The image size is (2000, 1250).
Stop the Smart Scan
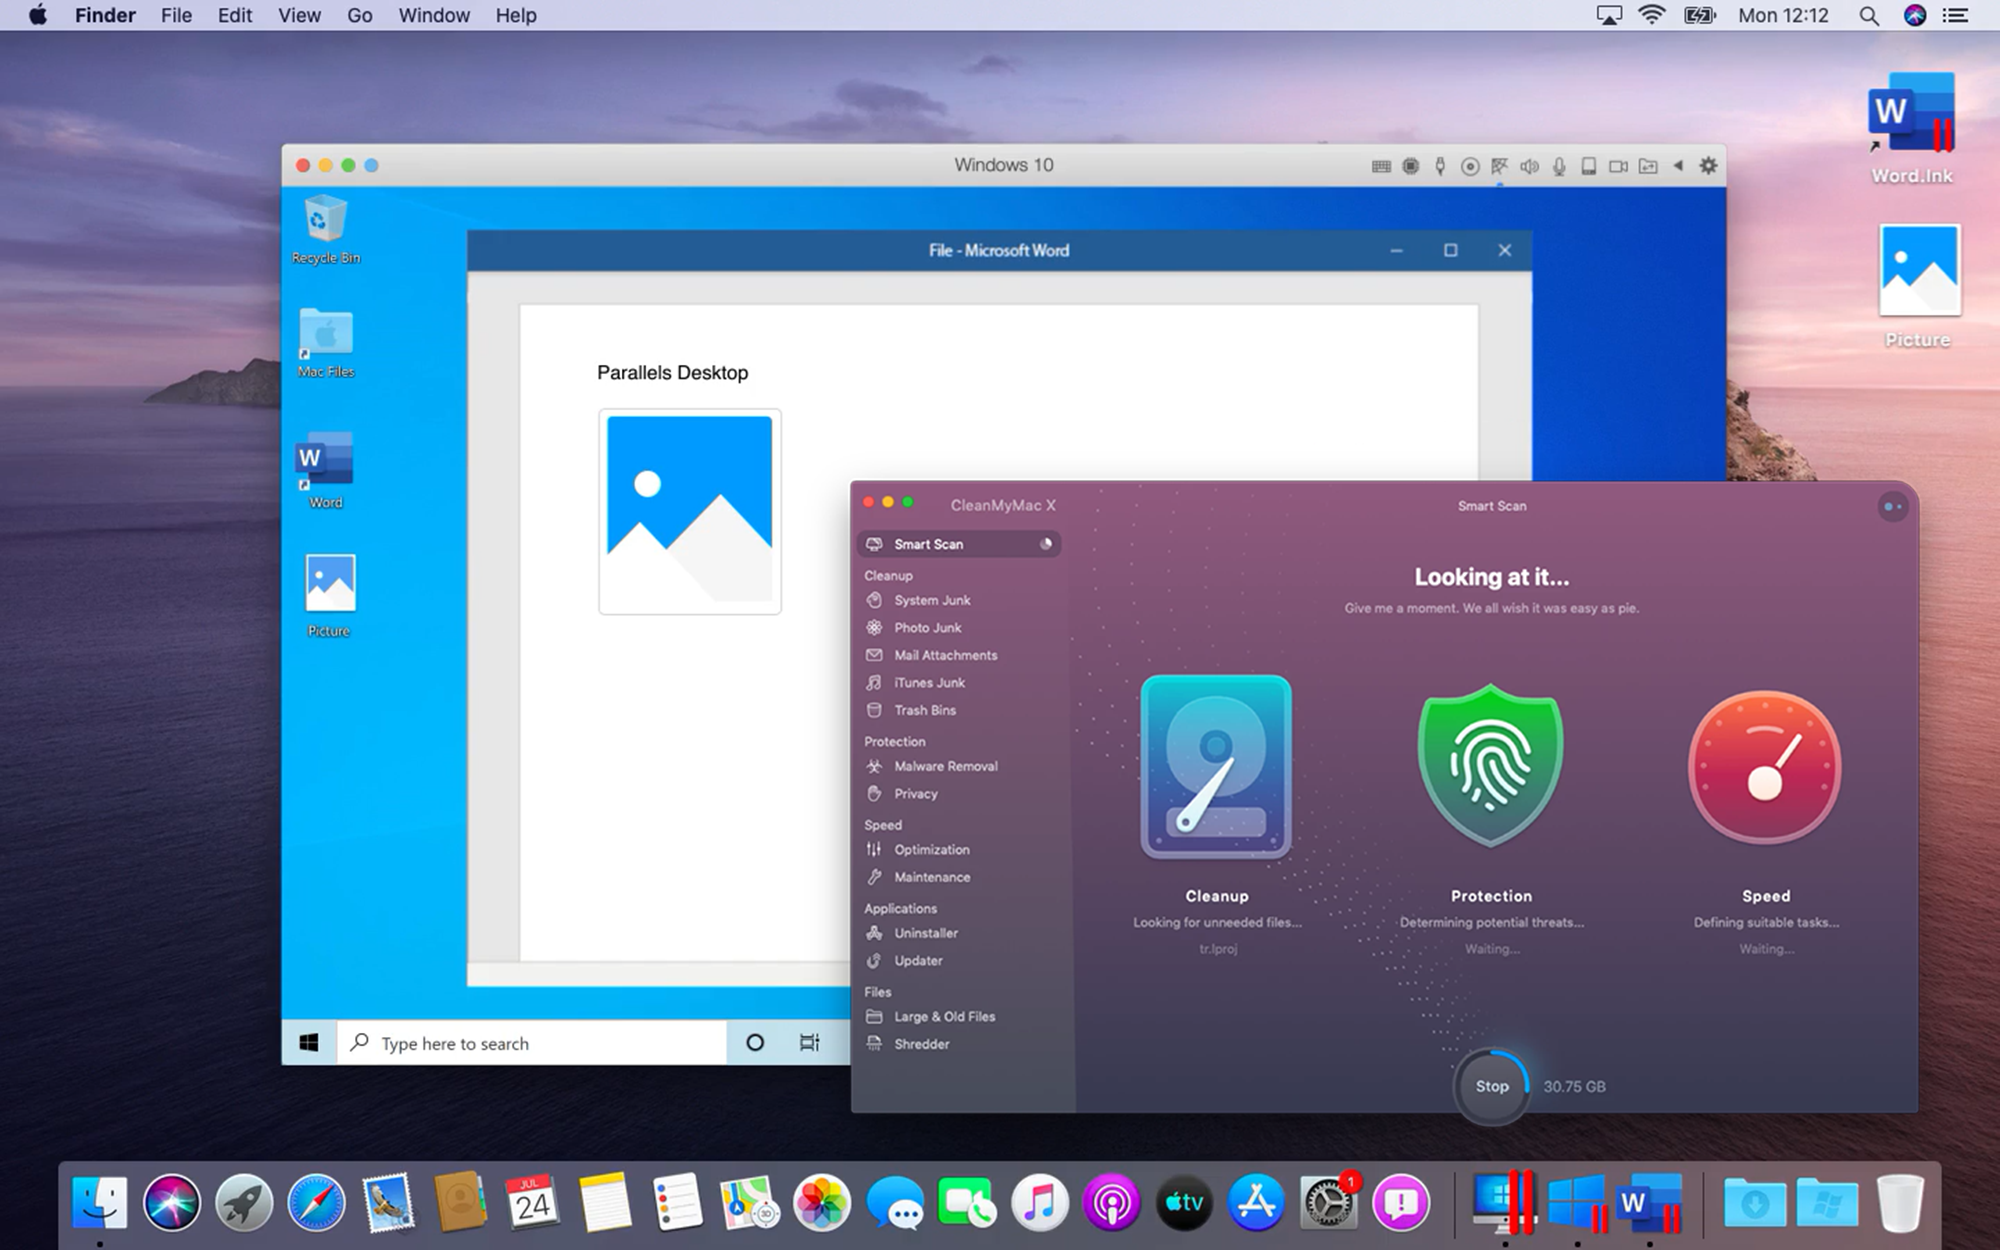[1491, 1086]
